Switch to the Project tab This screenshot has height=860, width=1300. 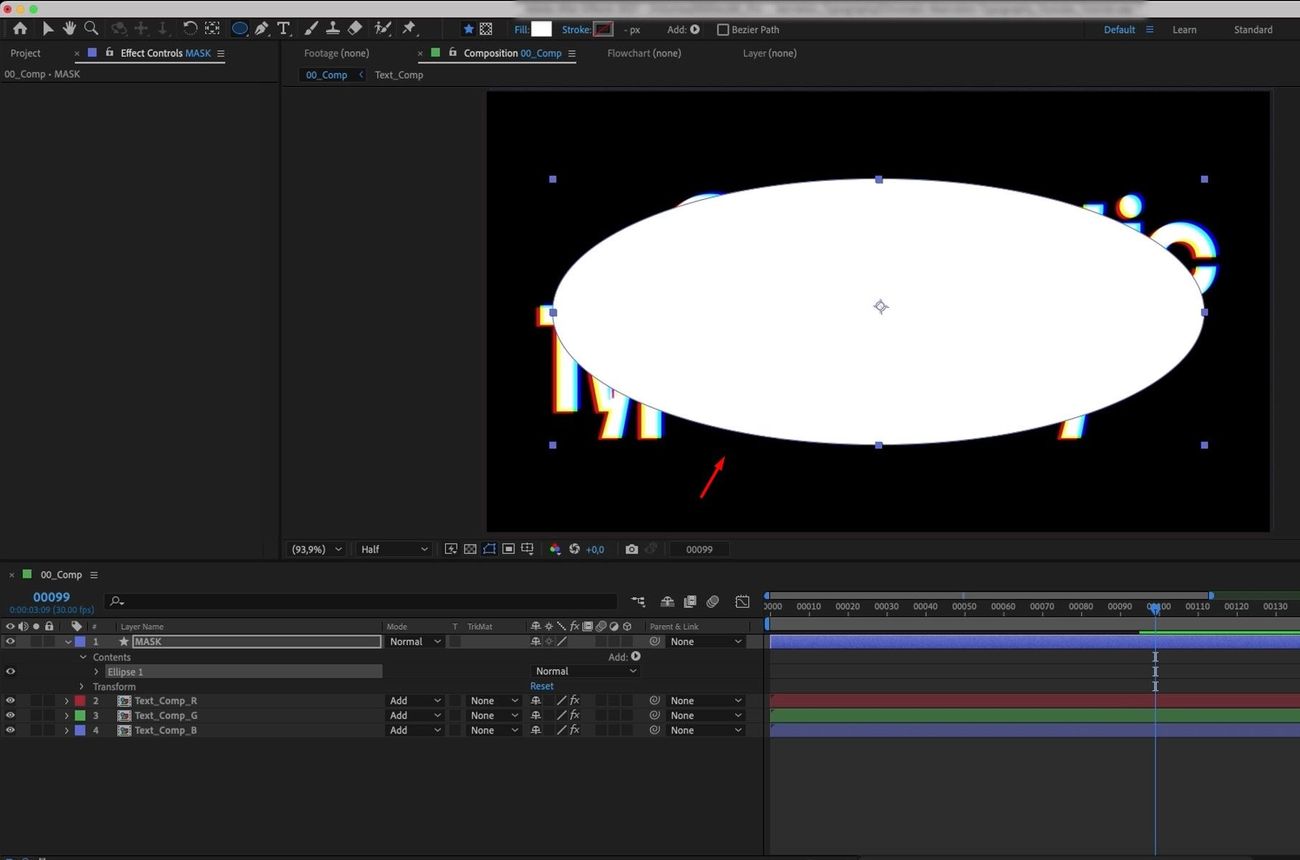pos(25,52)
